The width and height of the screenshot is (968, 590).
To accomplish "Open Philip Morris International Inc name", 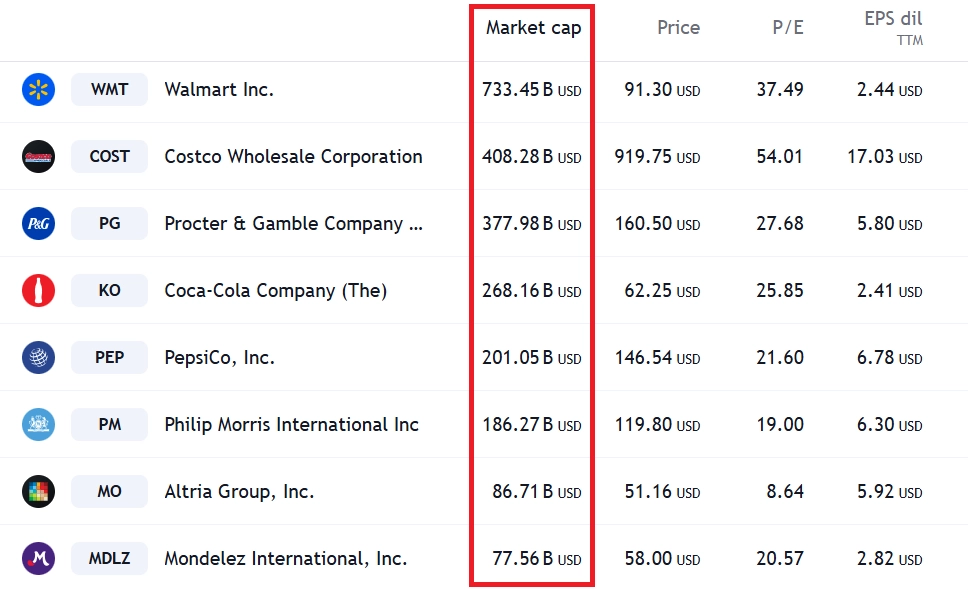I will point(291,425).
